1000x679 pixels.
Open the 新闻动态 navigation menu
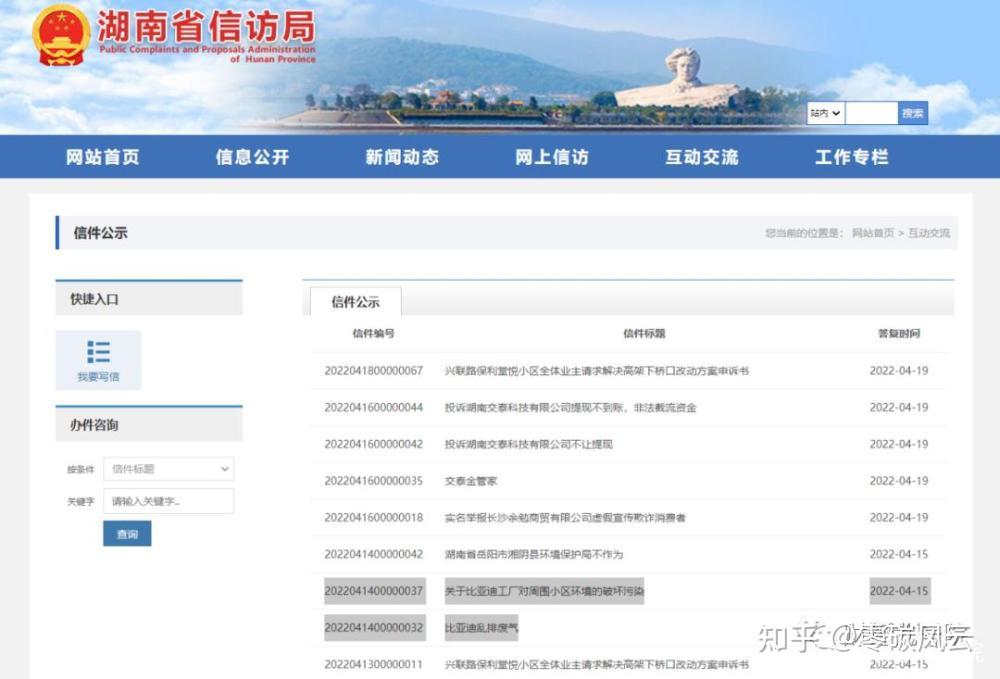coord(400,157)
